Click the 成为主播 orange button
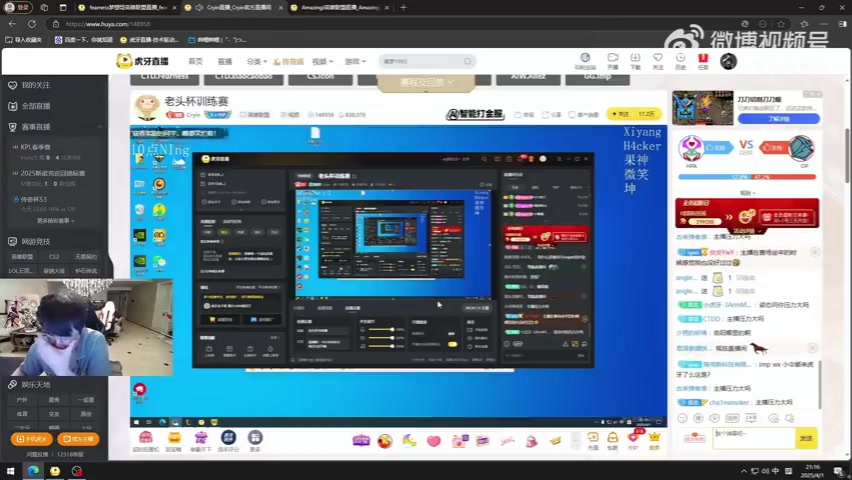The height and width of the screenshot is (480, 852). click(77, 439)
